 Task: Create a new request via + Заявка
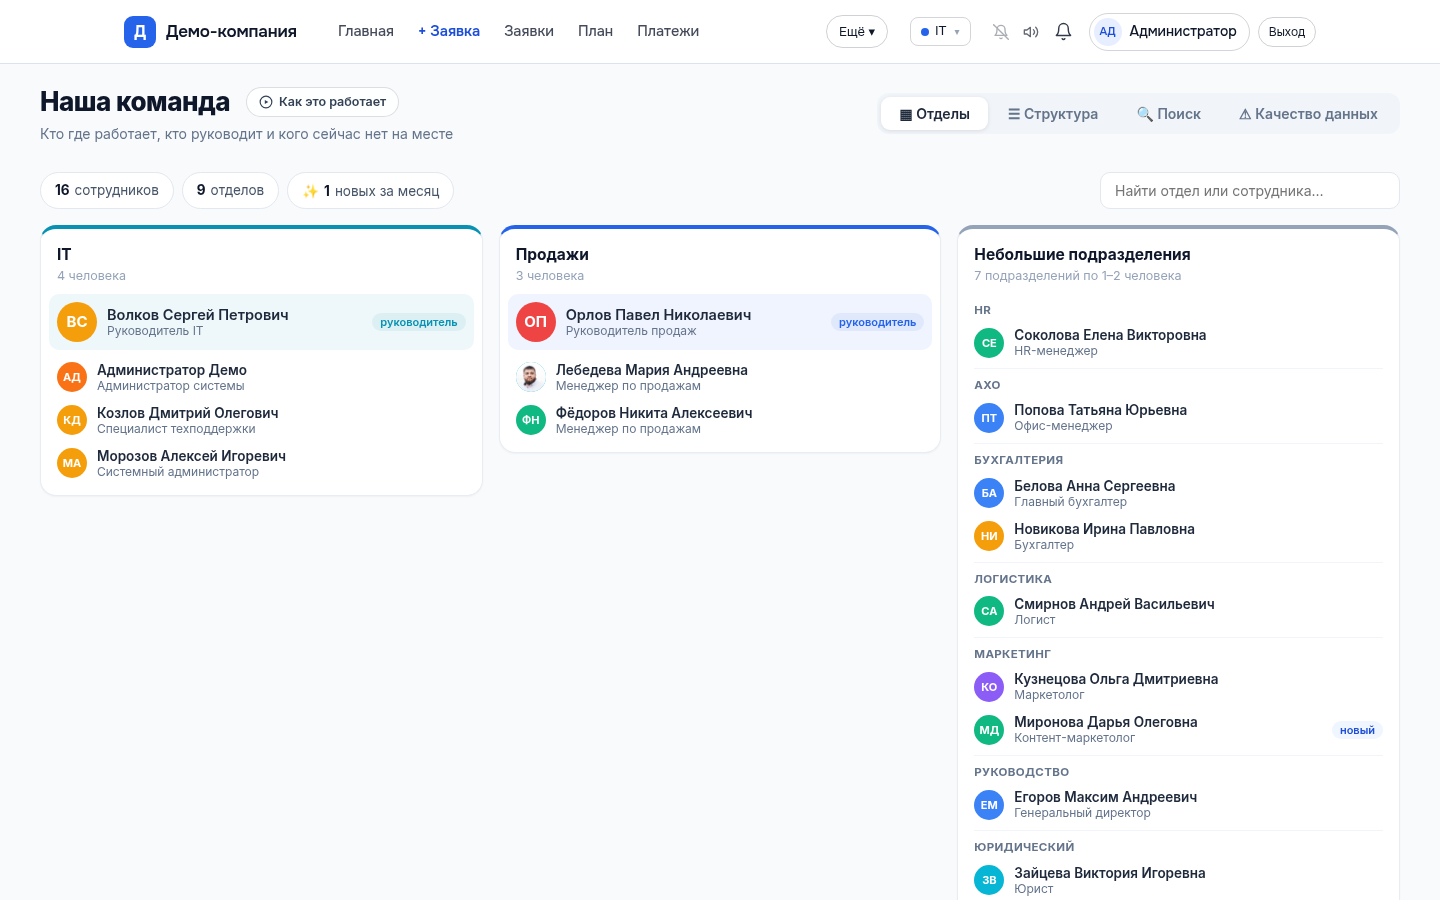[x=449, y=31]
